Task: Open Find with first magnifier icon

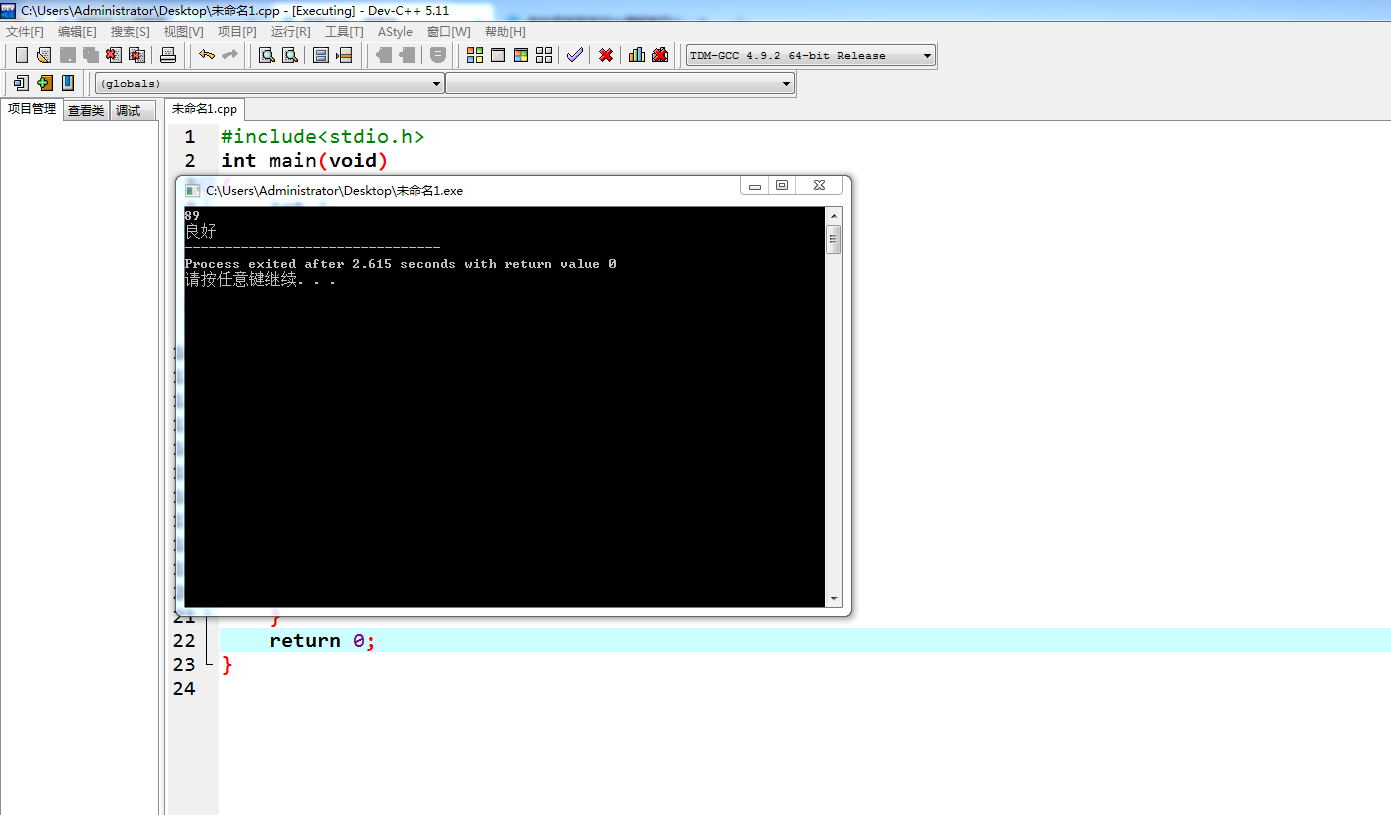Action: coord(267,55)
